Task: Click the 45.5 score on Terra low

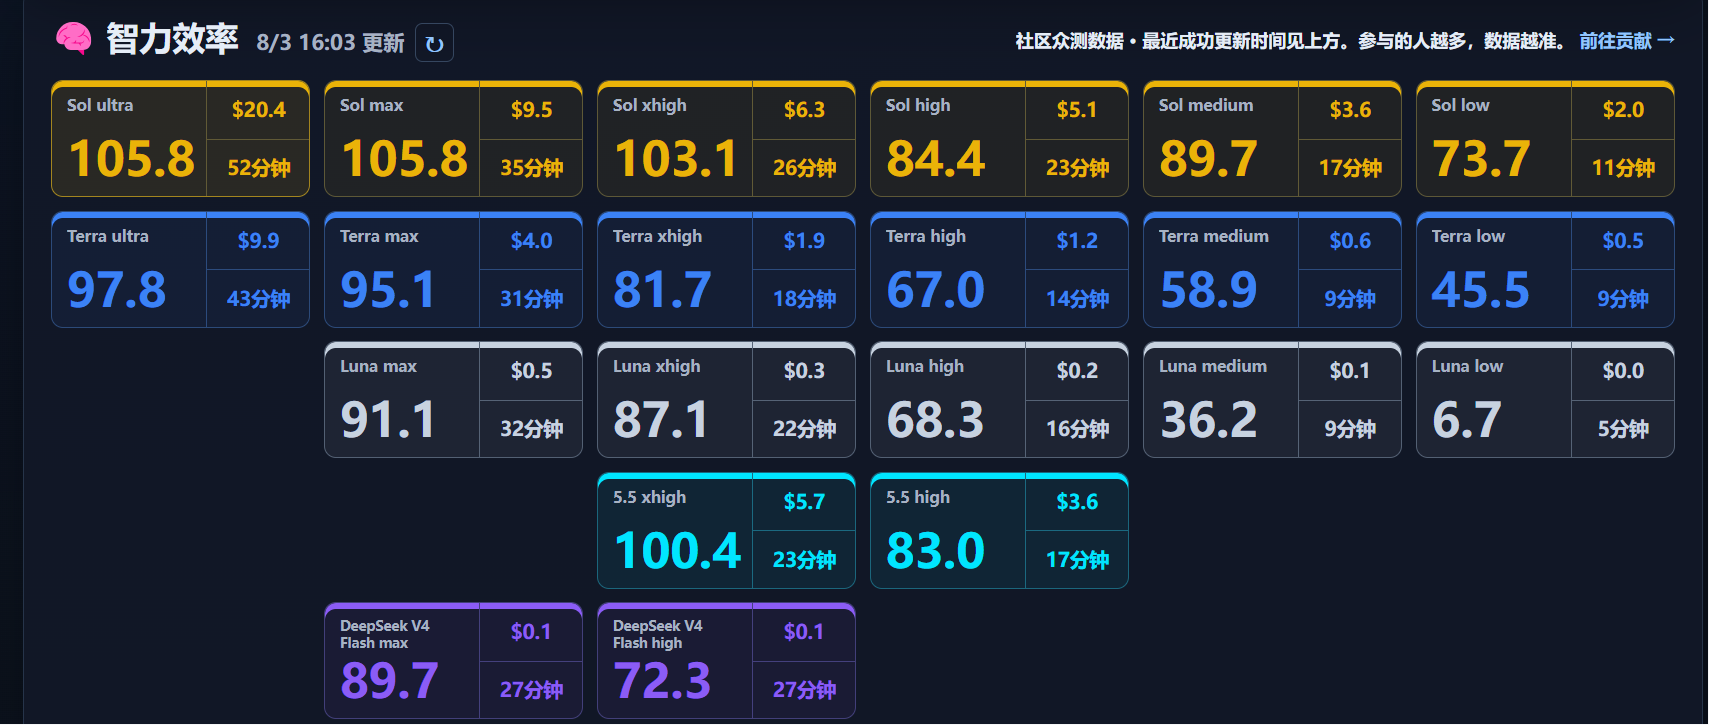Action: tap(1481, 290)
